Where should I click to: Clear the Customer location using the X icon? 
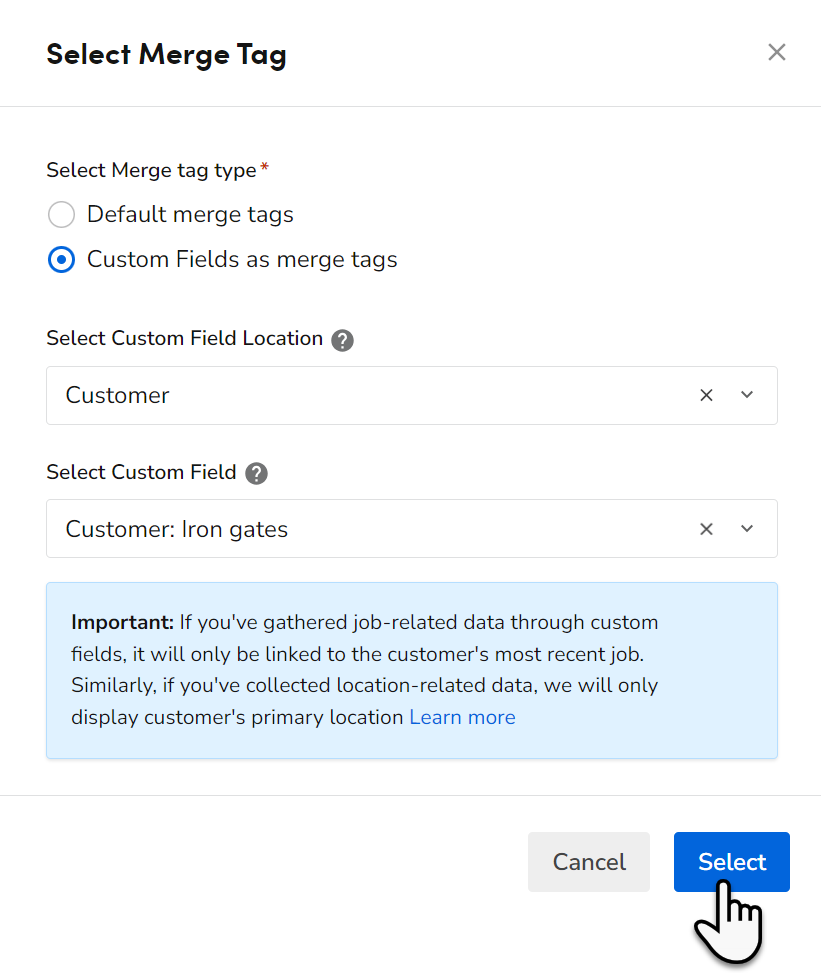tap(707, 395)
